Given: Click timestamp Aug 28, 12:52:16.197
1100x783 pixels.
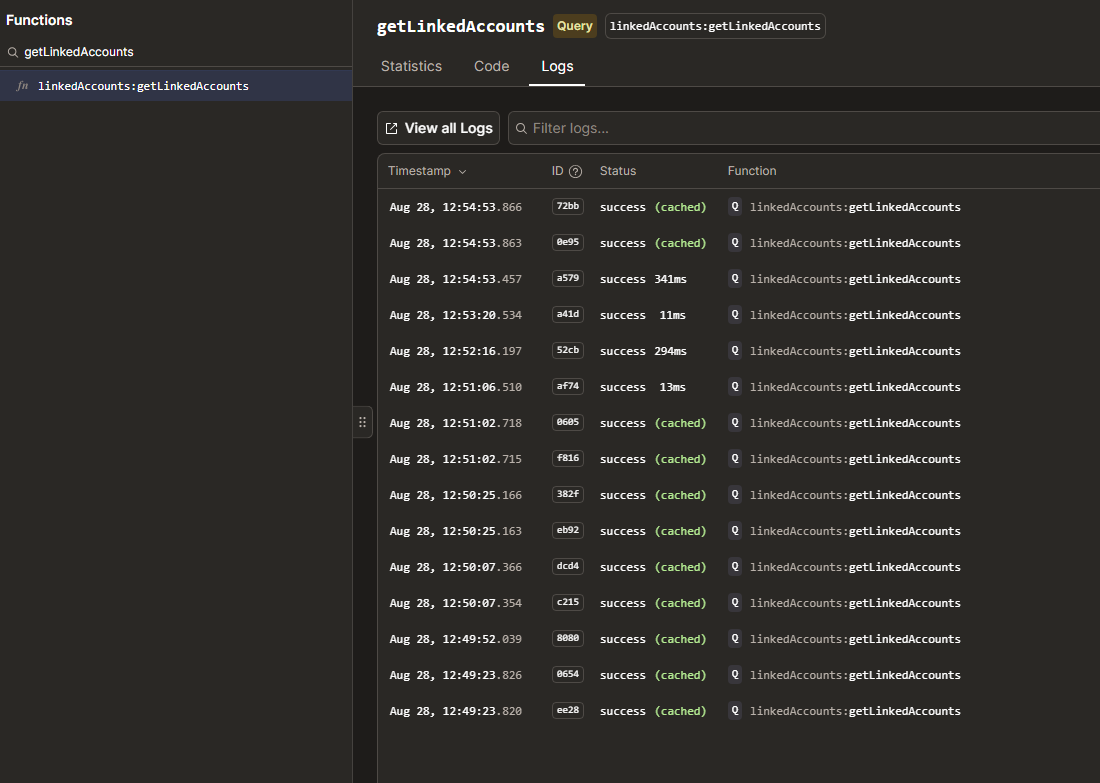Looking at the screenshot, I should click(x=456, y=352).
